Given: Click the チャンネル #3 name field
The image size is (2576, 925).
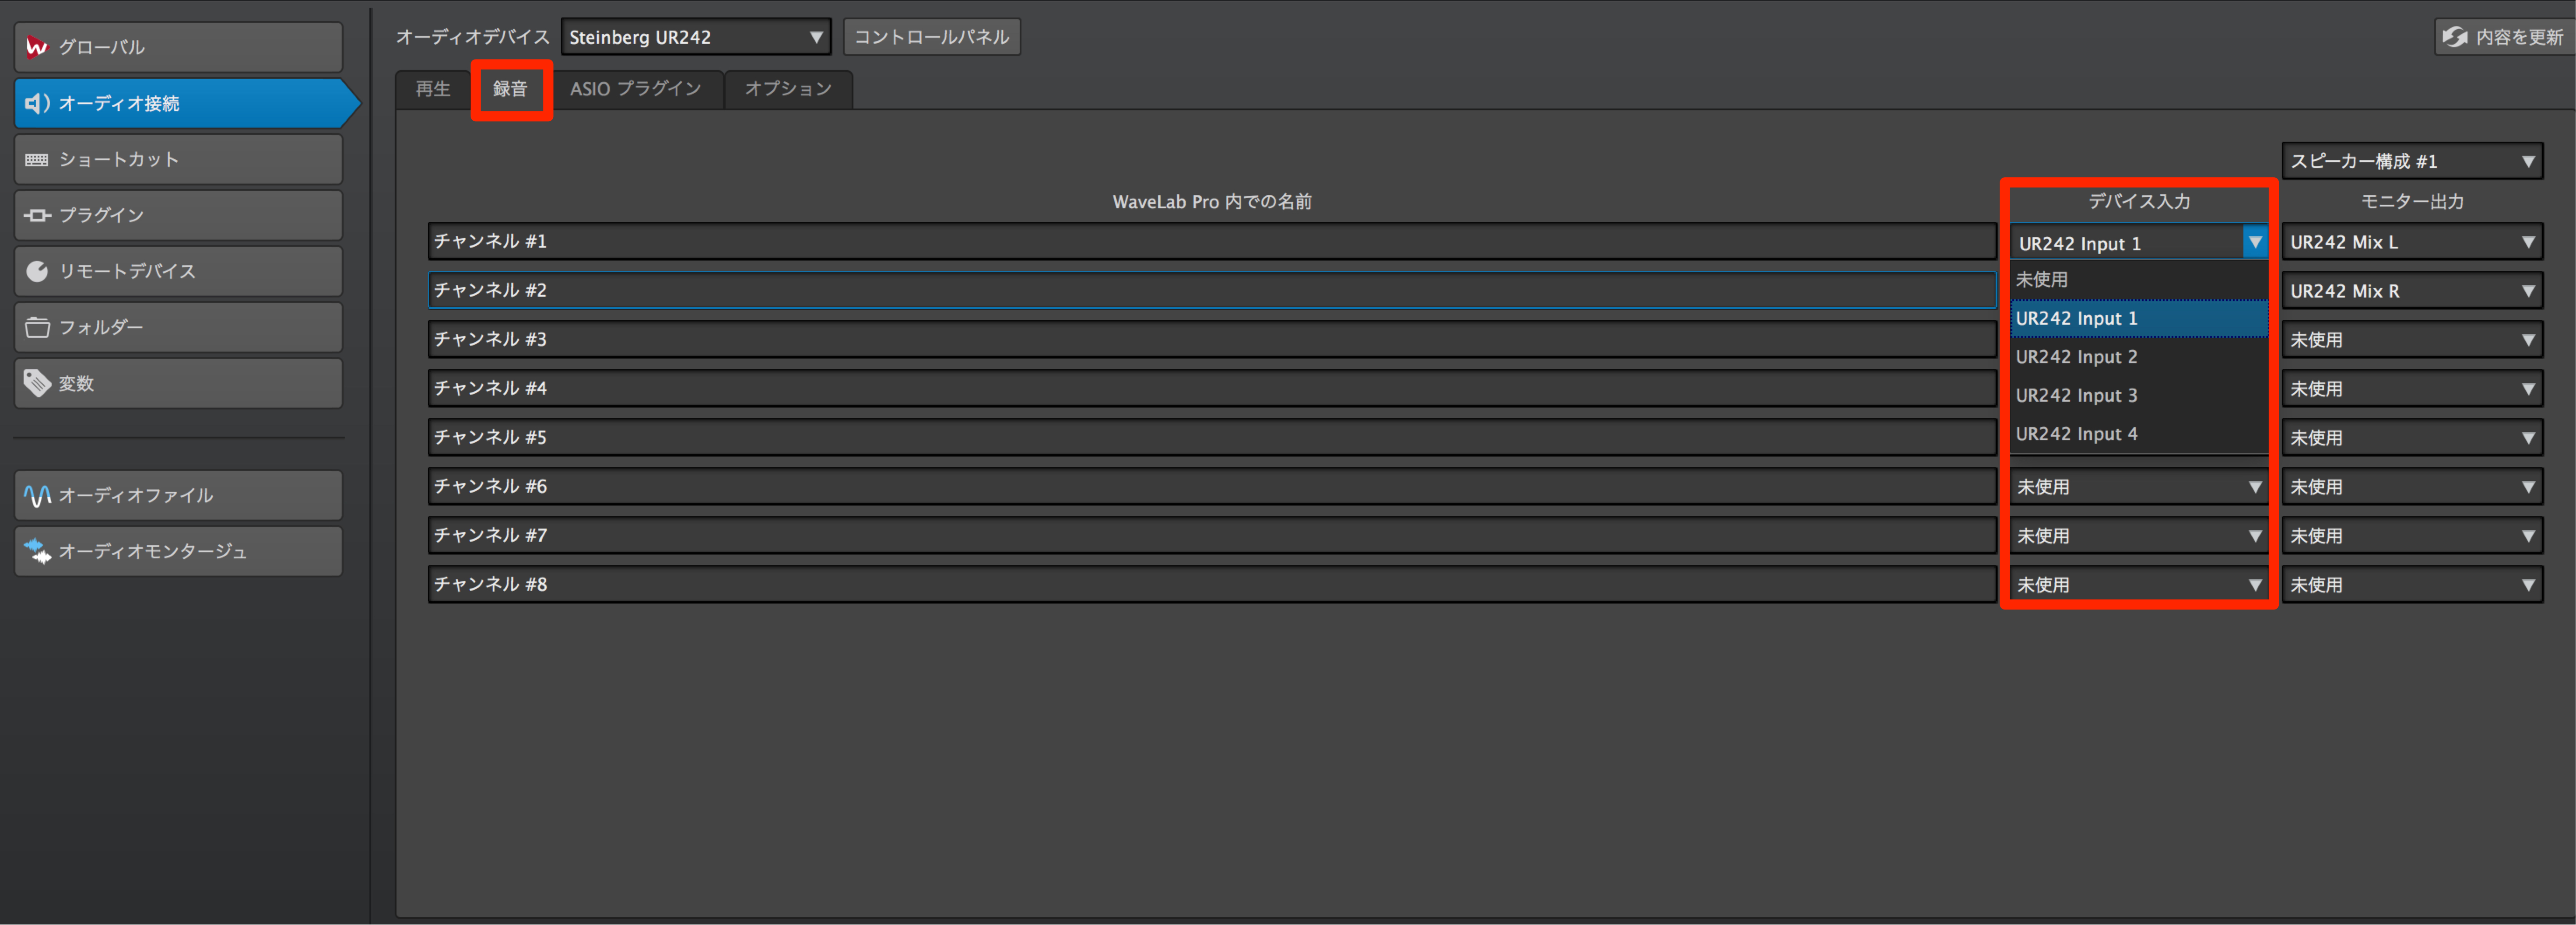Looking at the screenshot, I should point(1212,339).
